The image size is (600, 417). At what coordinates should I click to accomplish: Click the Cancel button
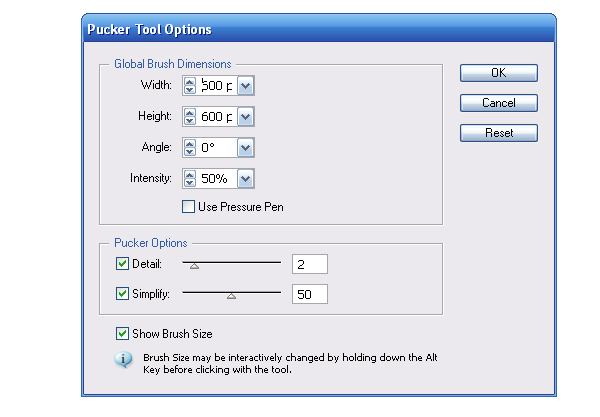coord(499,103)
